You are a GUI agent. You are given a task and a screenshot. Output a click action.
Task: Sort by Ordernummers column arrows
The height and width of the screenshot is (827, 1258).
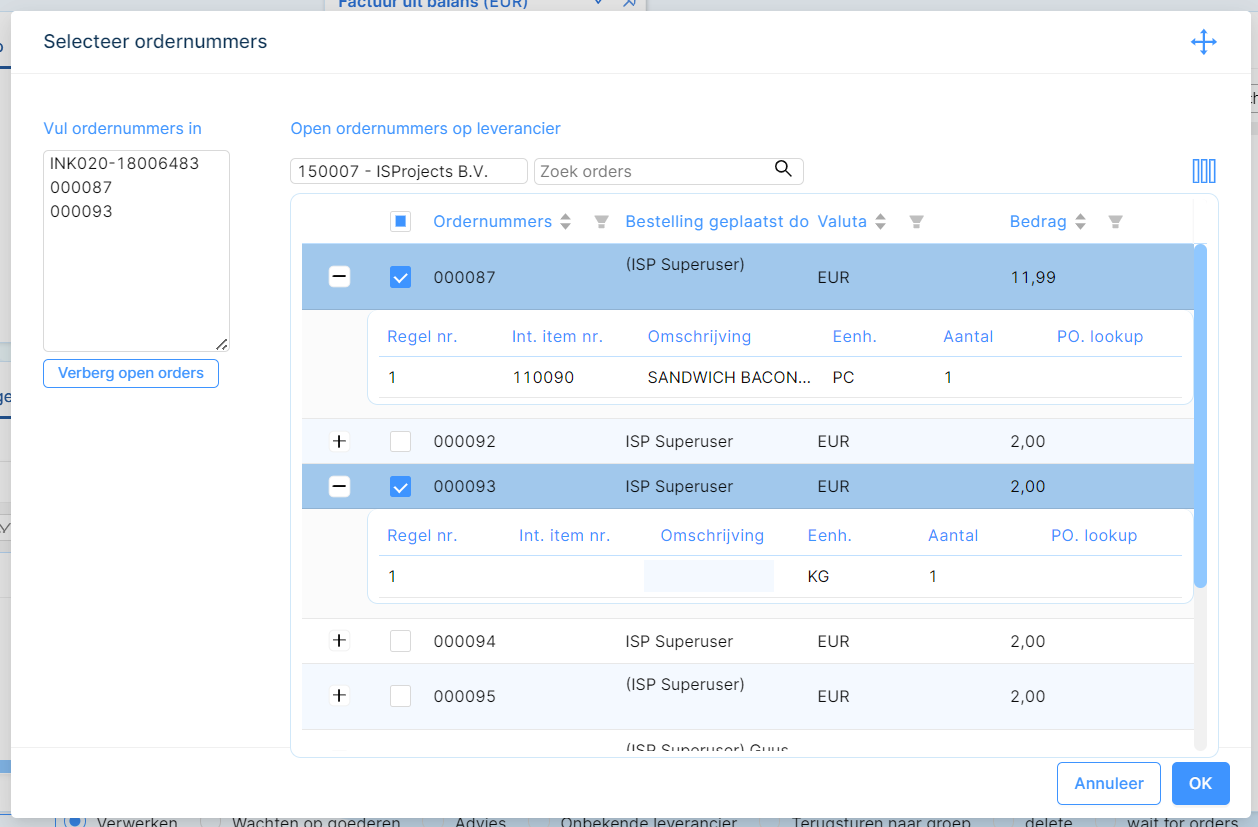tap(566, 222)
